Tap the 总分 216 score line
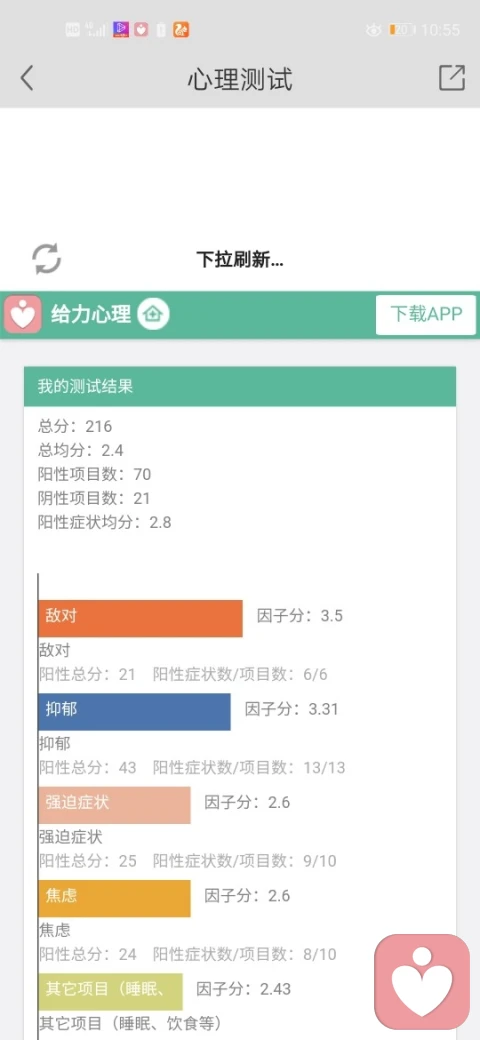 (75, 426)
